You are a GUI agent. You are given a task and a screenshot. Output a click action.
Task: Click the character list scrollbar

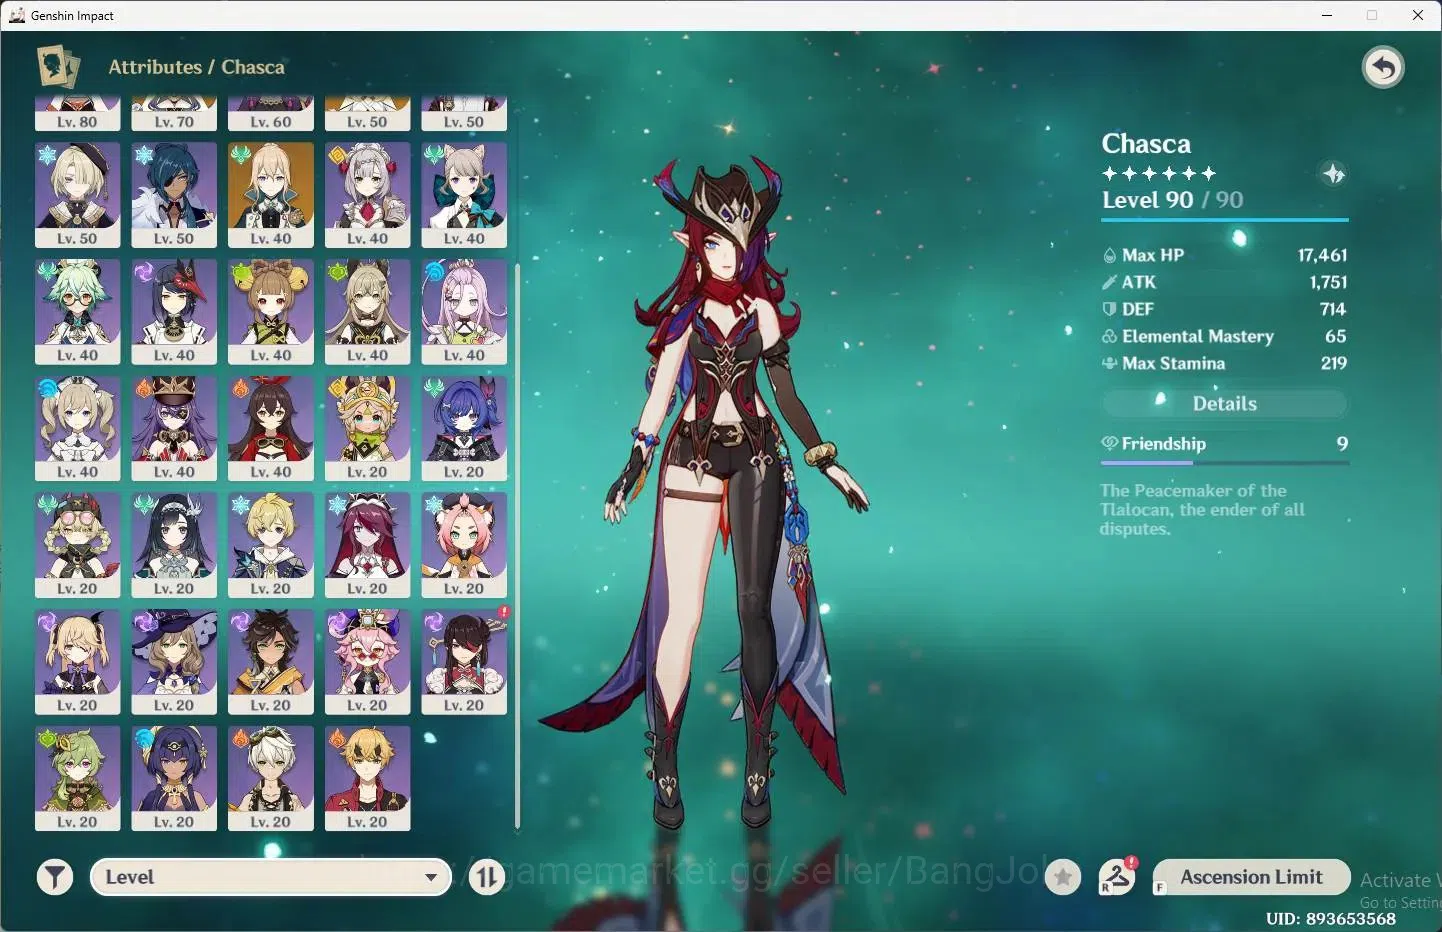517,546
